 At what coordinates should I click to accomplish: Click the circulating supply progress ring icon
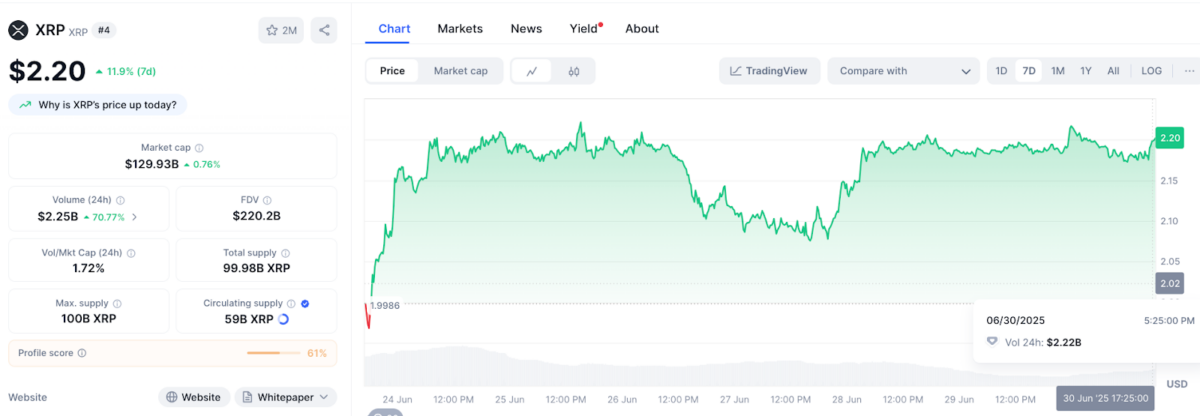(284, 319)
